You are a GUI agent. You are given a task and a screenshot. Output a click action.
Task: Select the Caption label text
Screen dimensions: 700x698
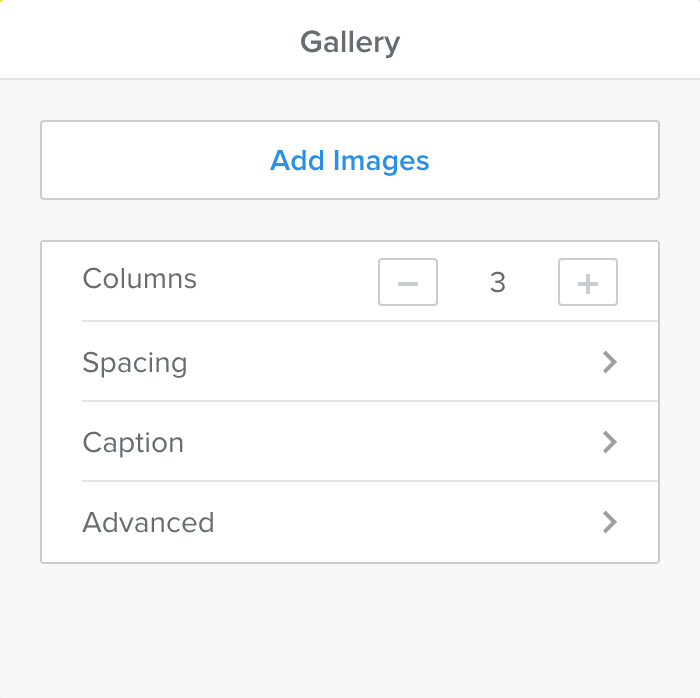point(133,442)
